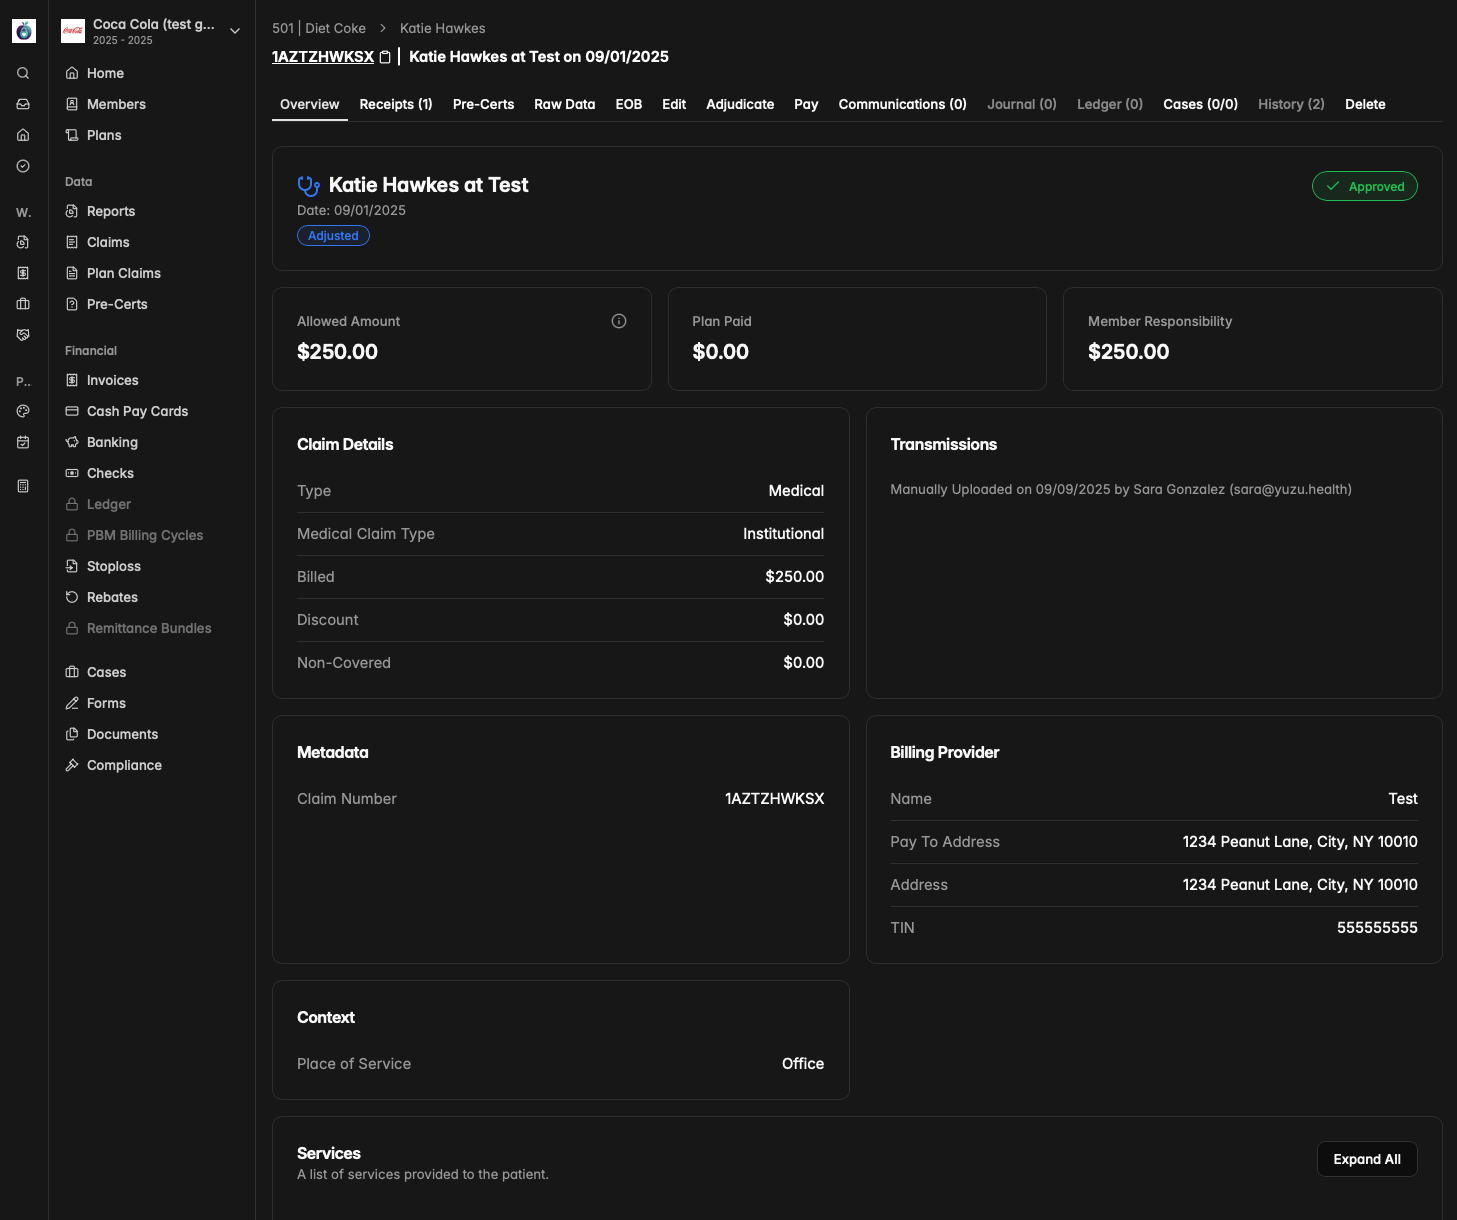Click the padlock icon beside PBM Billing Cycles
This screenshot has height=1220, width=1457.
(x=72, y=535)
